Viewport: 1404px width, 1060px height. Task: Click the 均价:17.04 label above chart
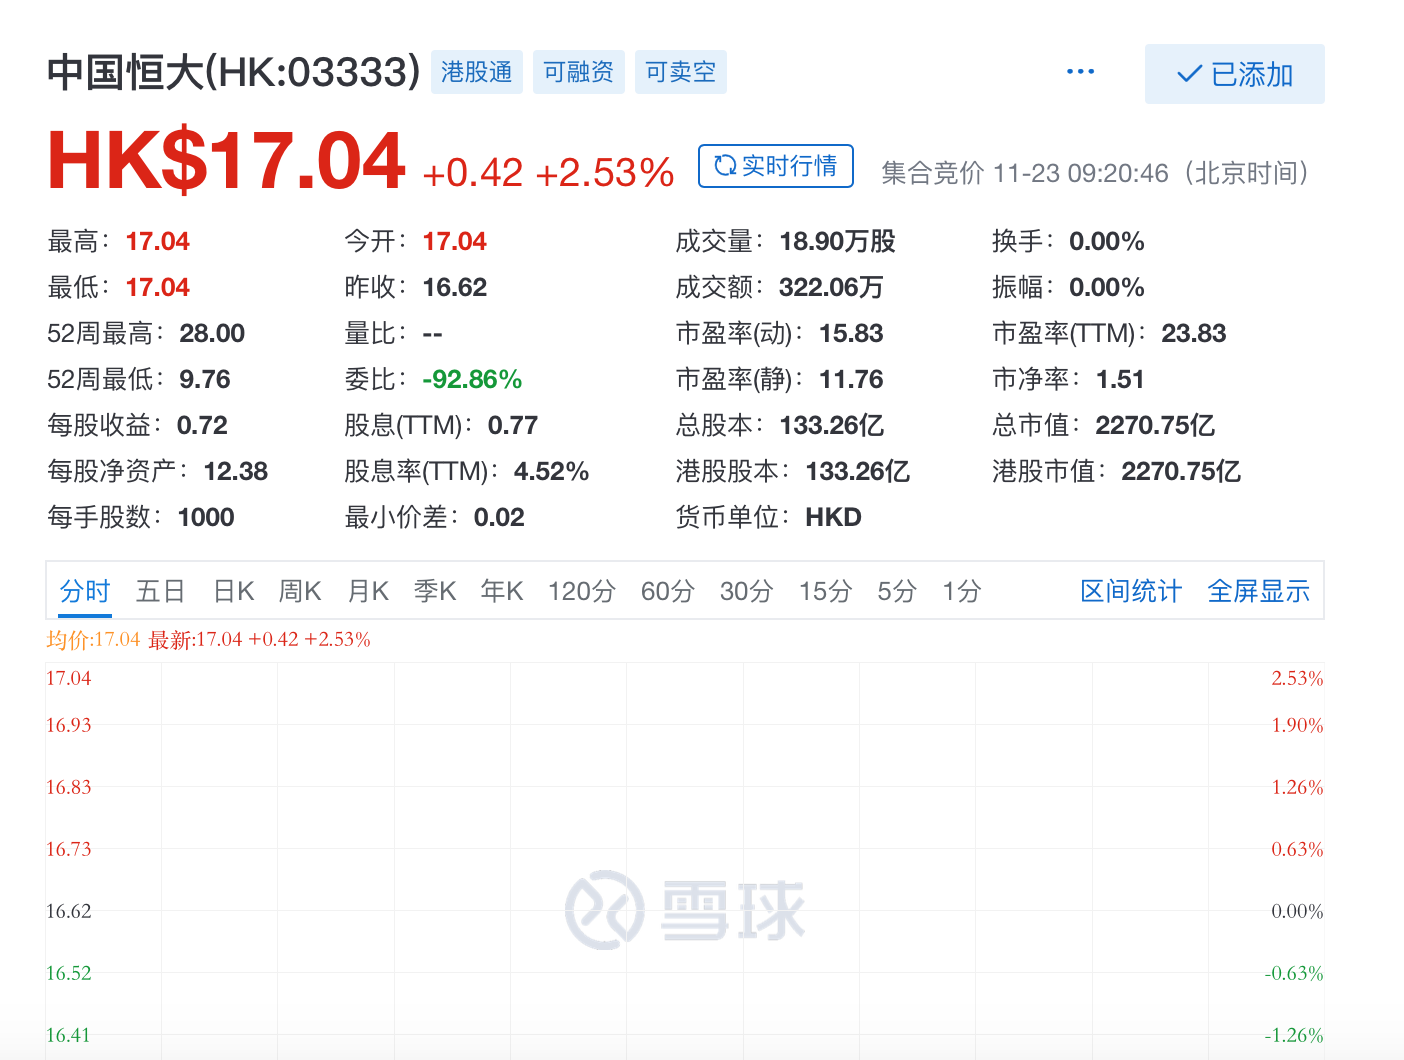pyautogui.click(x=93, y=640)
